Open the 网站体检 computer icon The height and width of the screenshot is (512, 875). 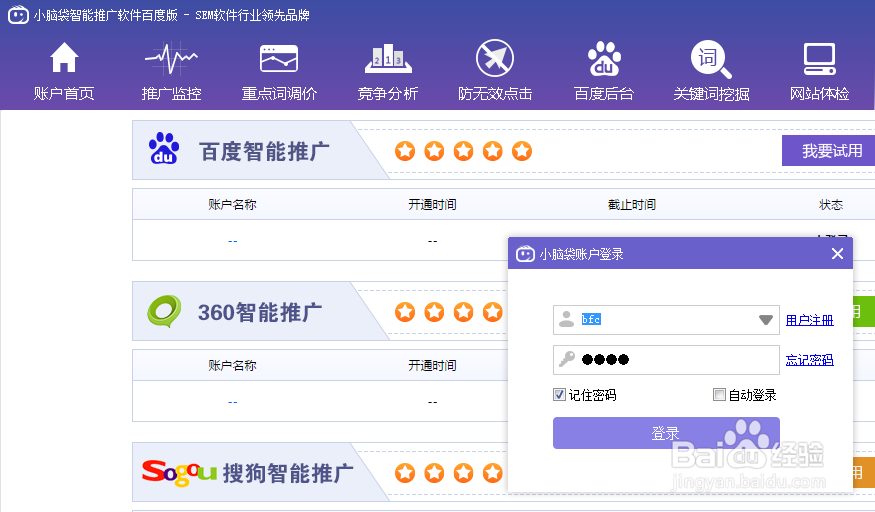[819, 59]
